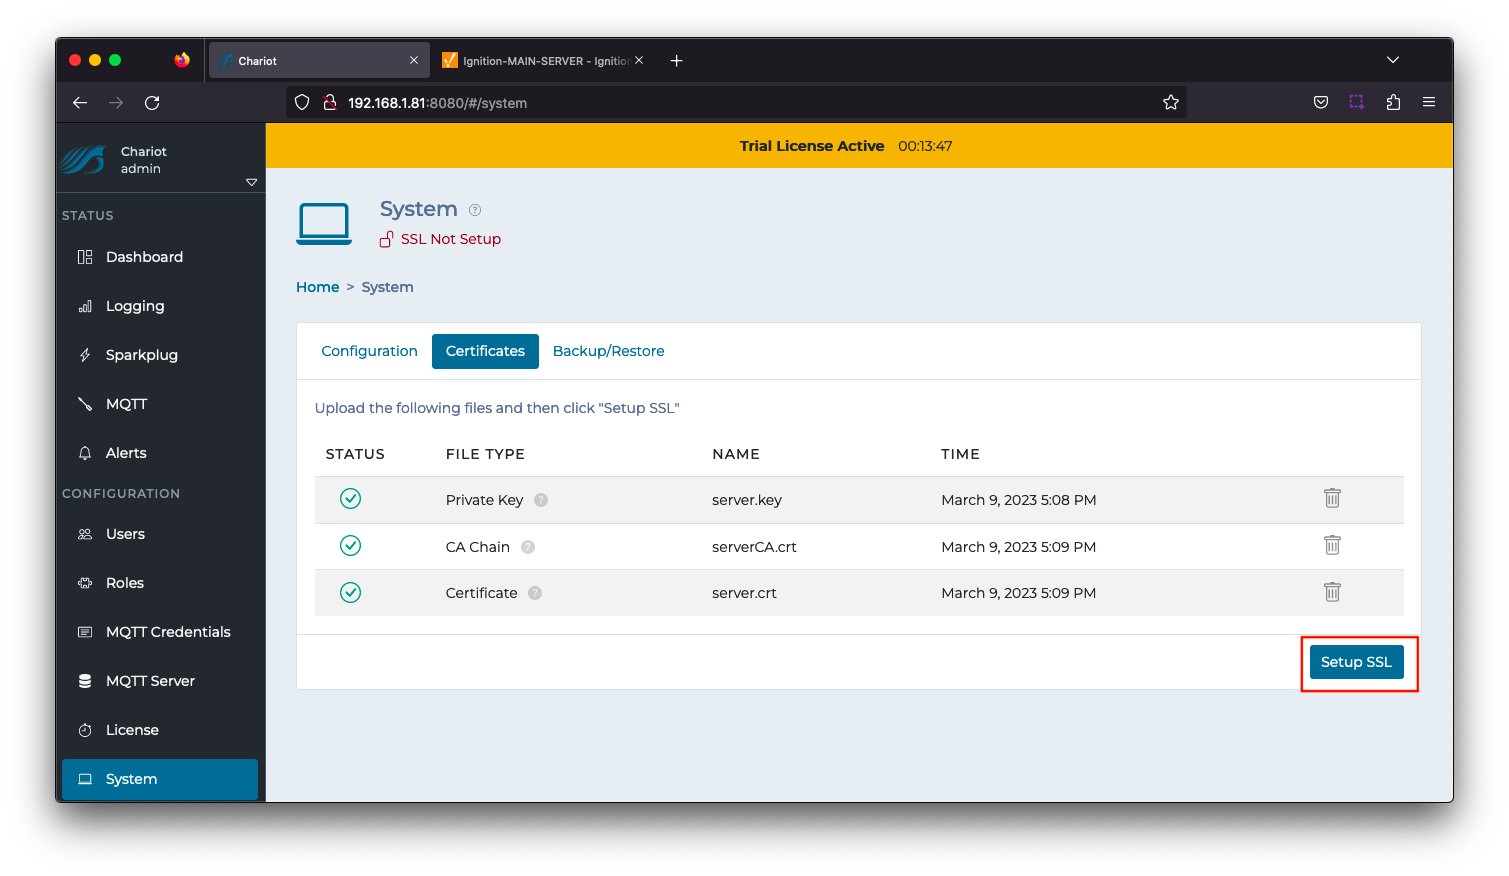Click the Setup SSL button

pos(1357,662)
